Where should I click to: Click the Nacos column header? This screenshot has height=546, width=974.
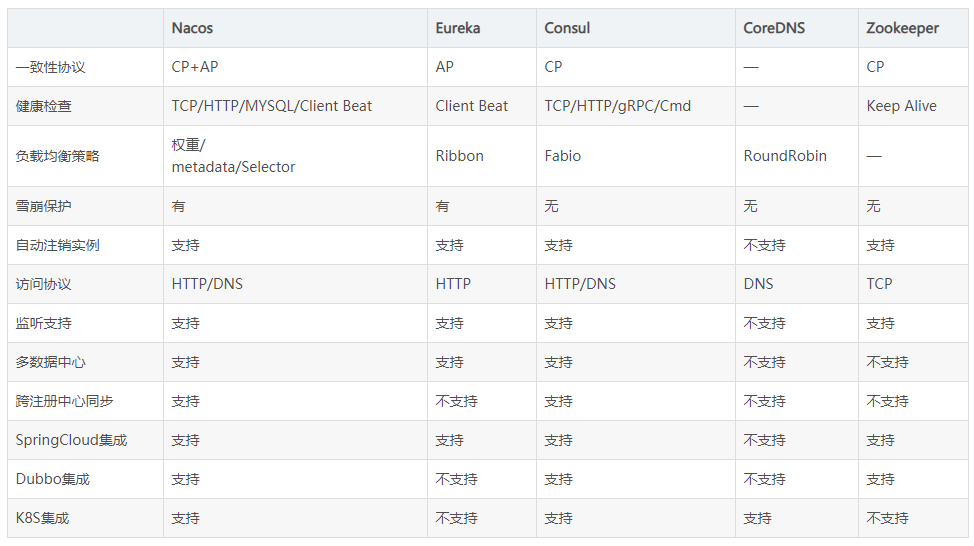point(192,28)
